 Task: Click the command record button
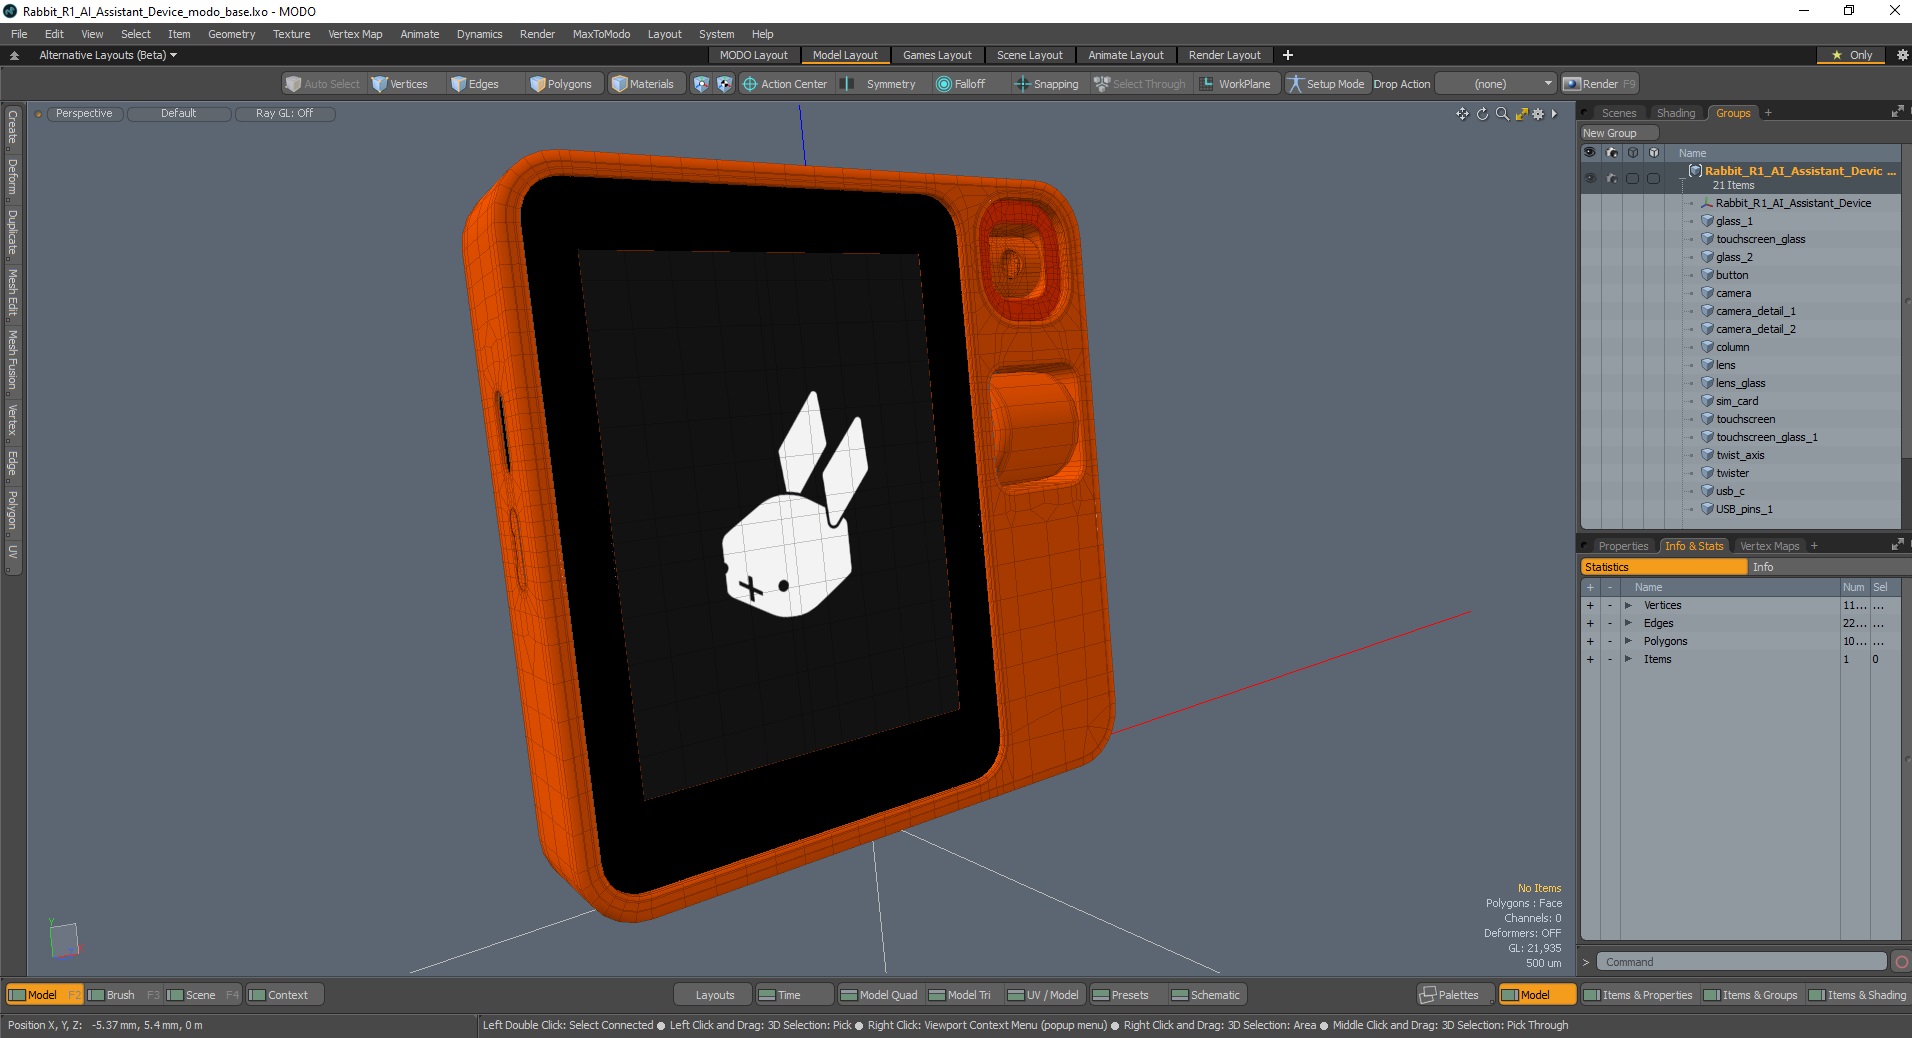click(1901, 962)
